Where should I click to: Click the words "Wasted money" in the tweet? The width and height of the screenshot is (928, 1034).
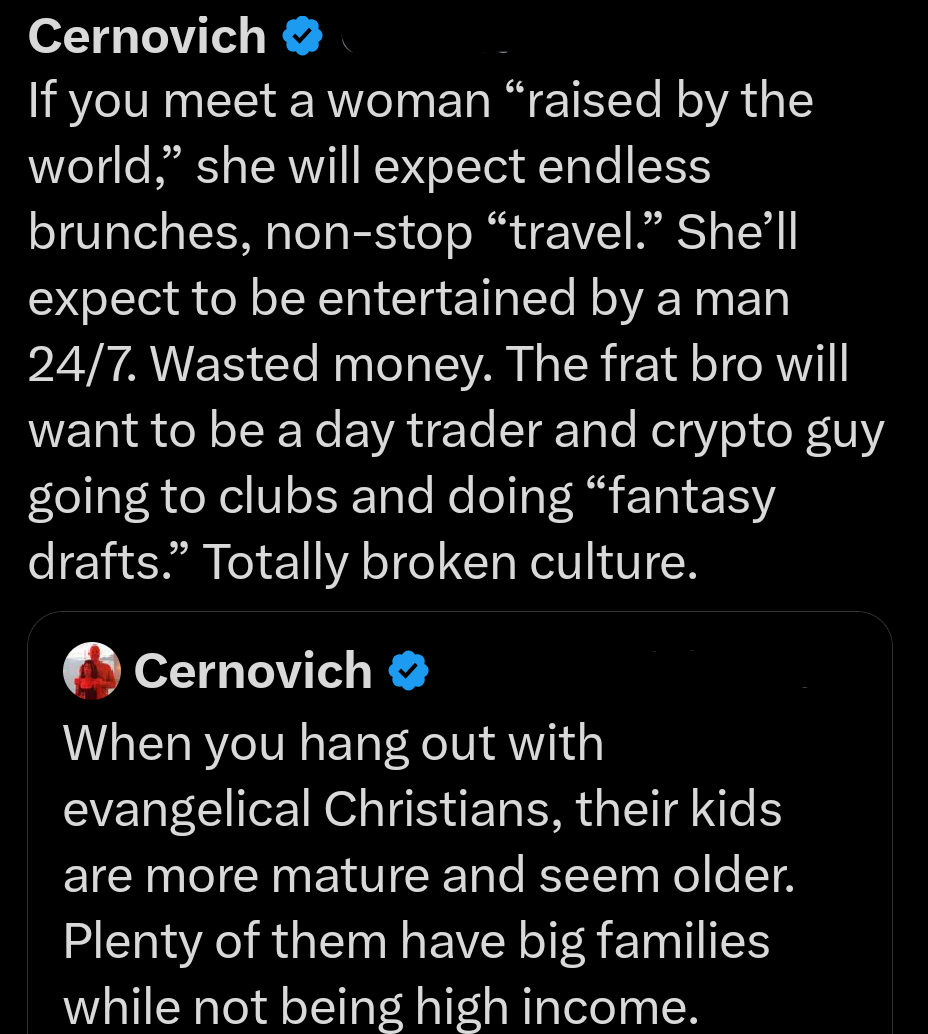270,363
